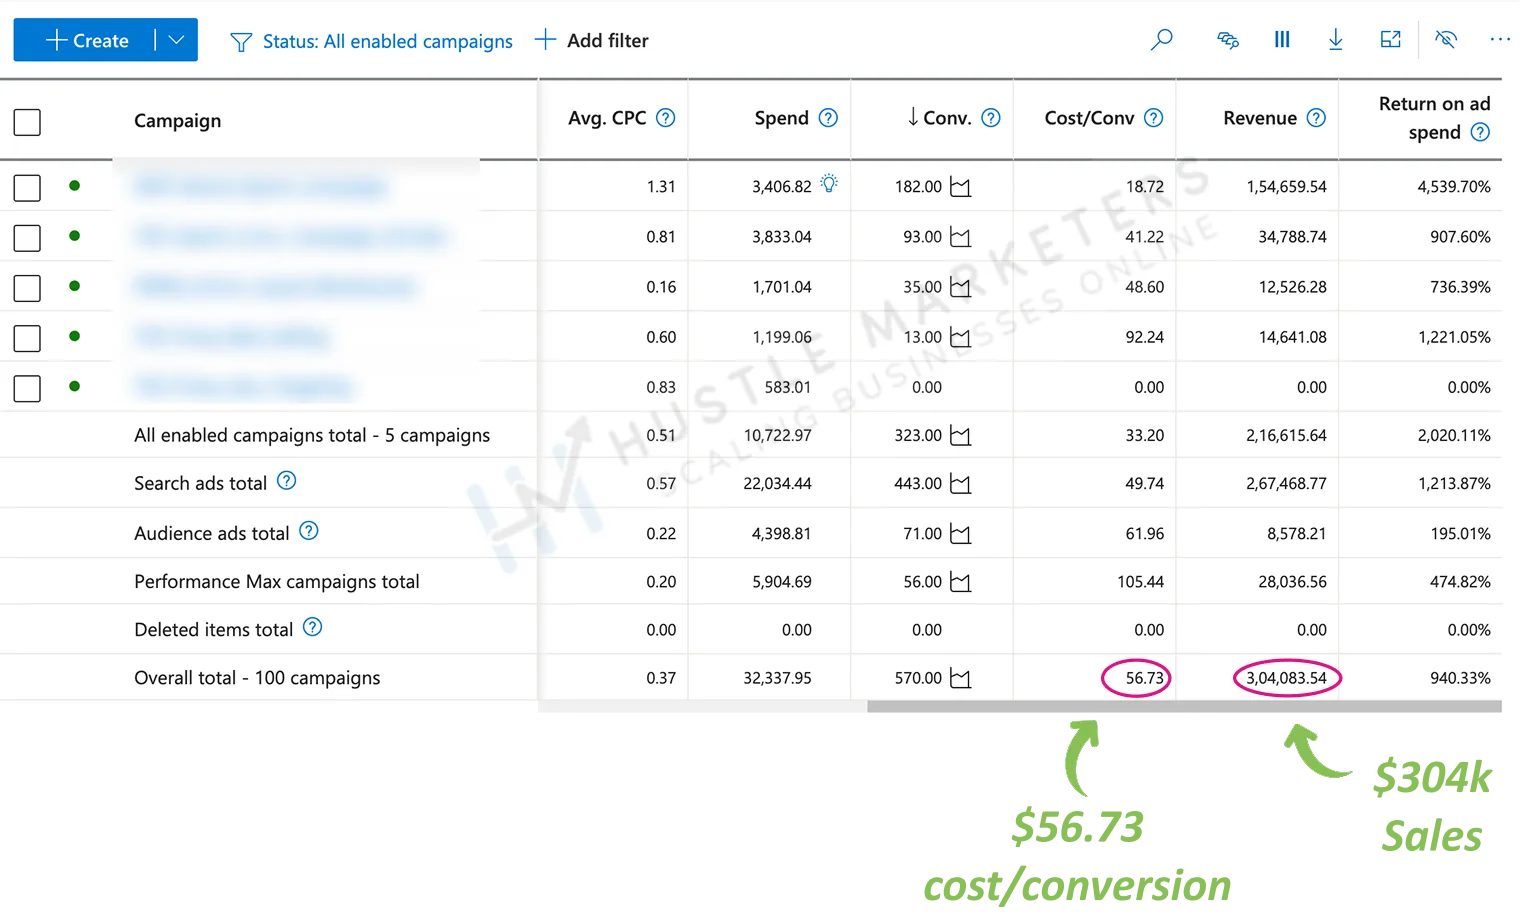Check the row with 1,701.04 spend
The height and width of the screenshot is (918, 1520).
(x=27, y=288)
